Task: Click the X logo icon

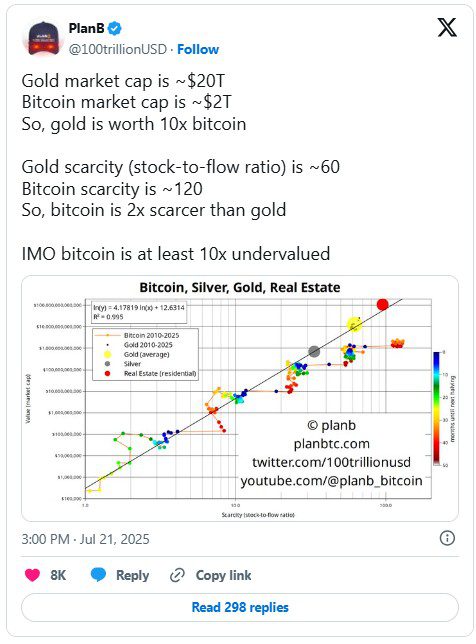Action: [447, 28]
